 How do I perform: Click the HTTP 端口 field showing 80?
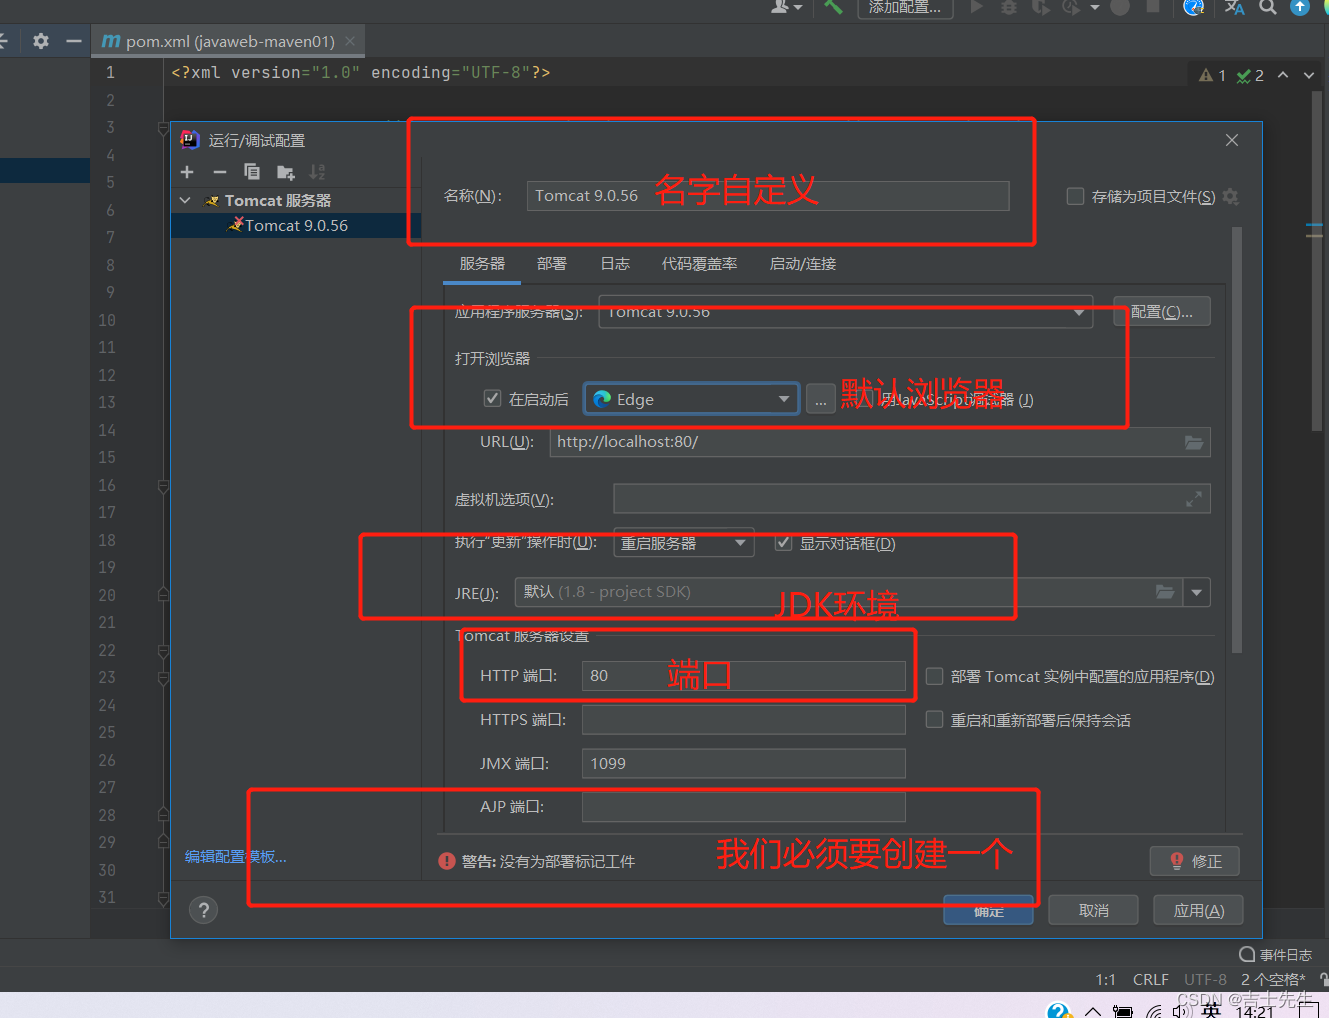click(744, 676)
